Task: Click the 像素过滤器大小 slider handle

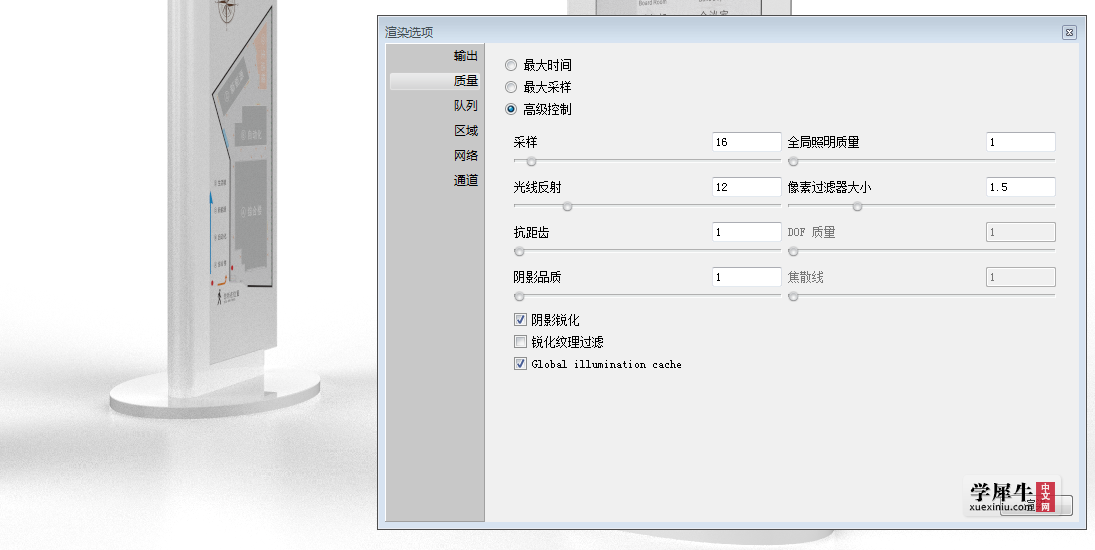Action: point(857,206)
